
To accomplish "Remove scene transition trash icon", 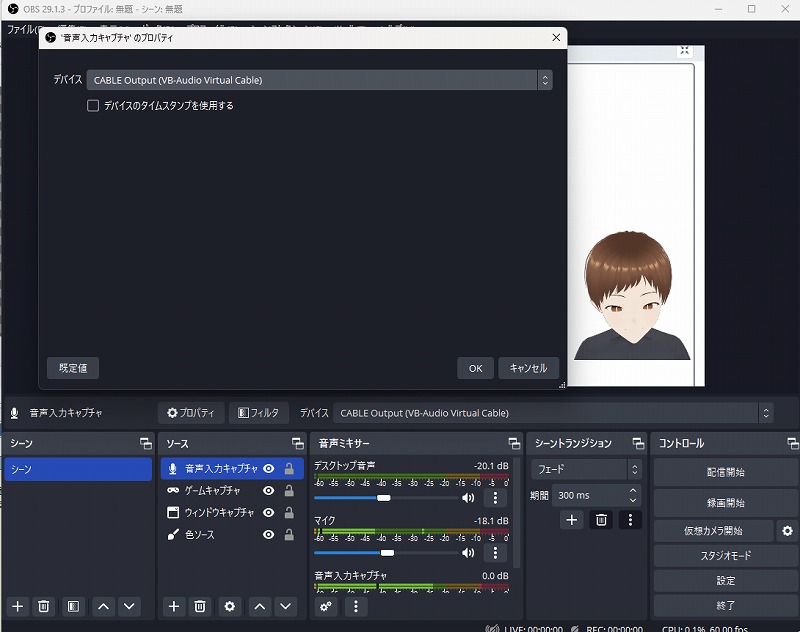I will [x=601, y=520].
